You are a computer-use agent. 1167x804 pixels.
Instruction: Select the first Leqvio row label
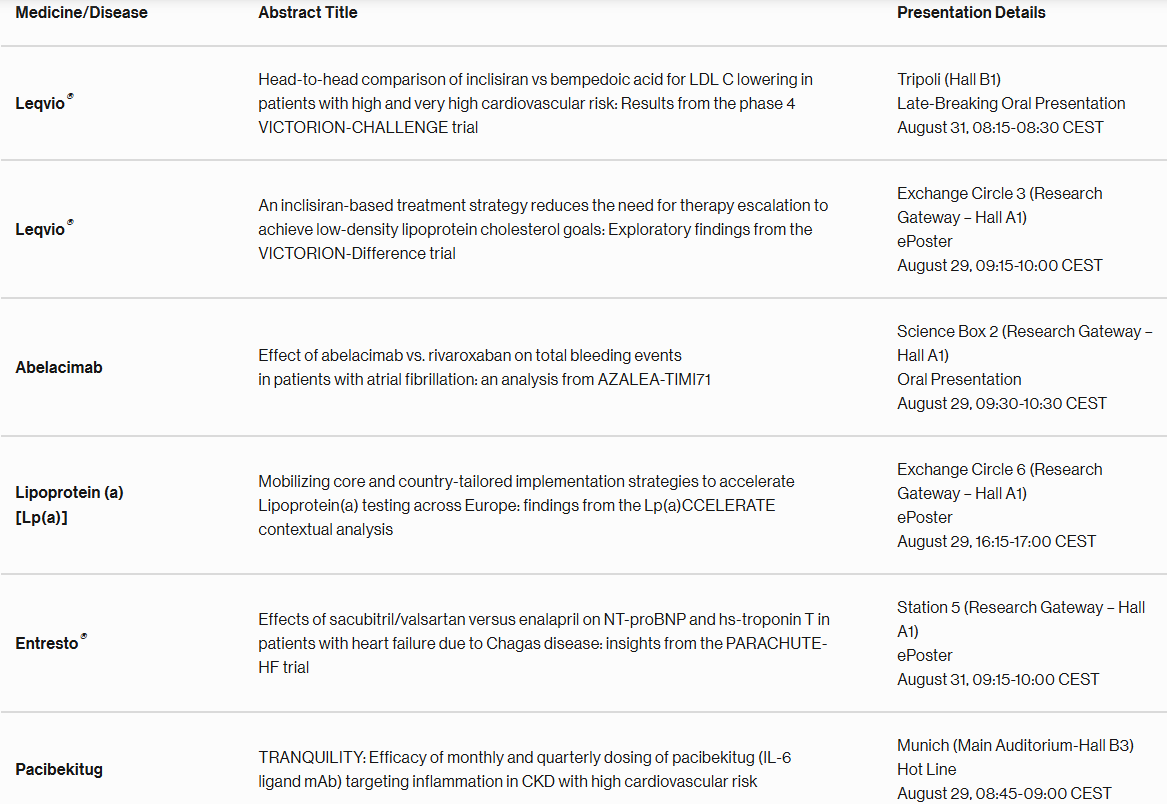44,103
